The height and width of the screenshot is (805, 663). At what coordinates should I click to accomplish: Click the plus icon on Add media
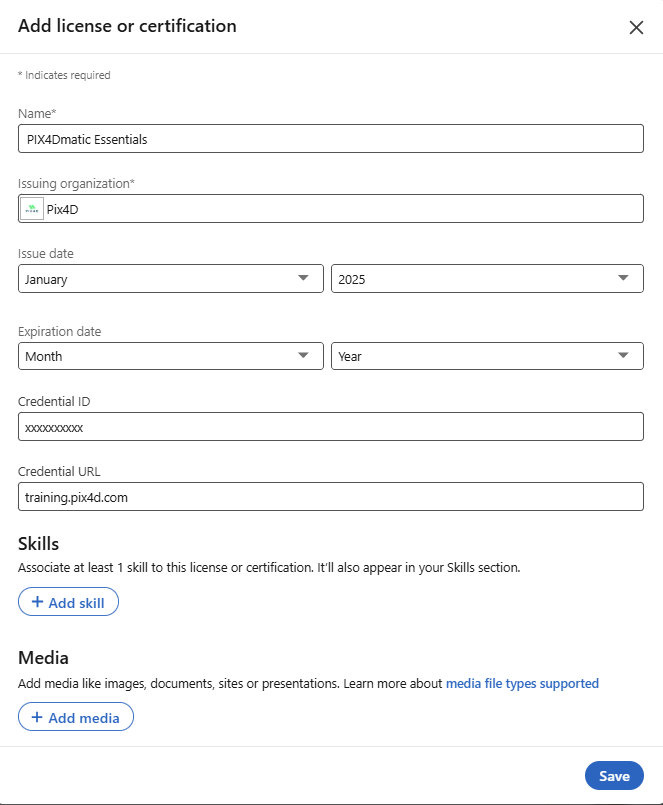click(x=37, y=718)
